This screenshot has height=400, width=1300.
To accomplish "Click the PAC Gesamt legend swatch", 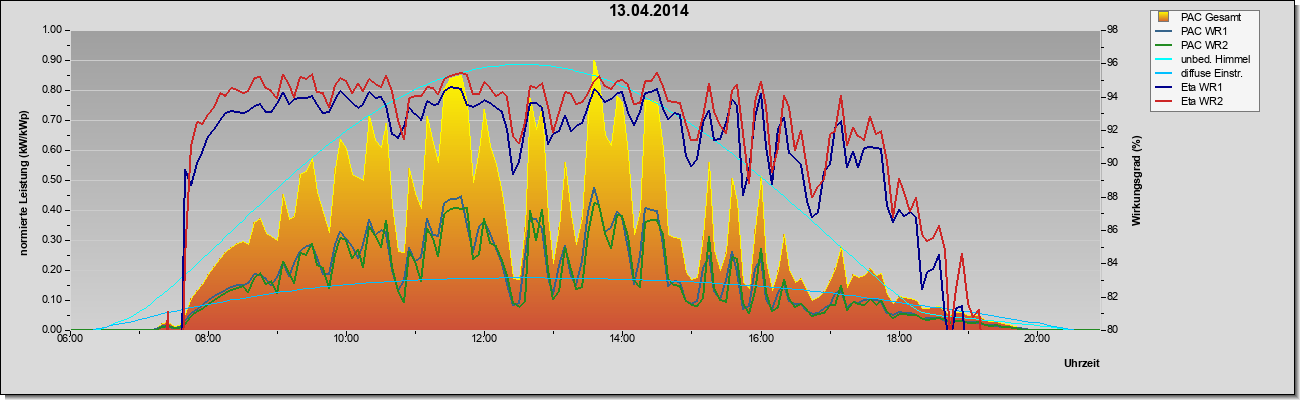I will (1164, 17).
